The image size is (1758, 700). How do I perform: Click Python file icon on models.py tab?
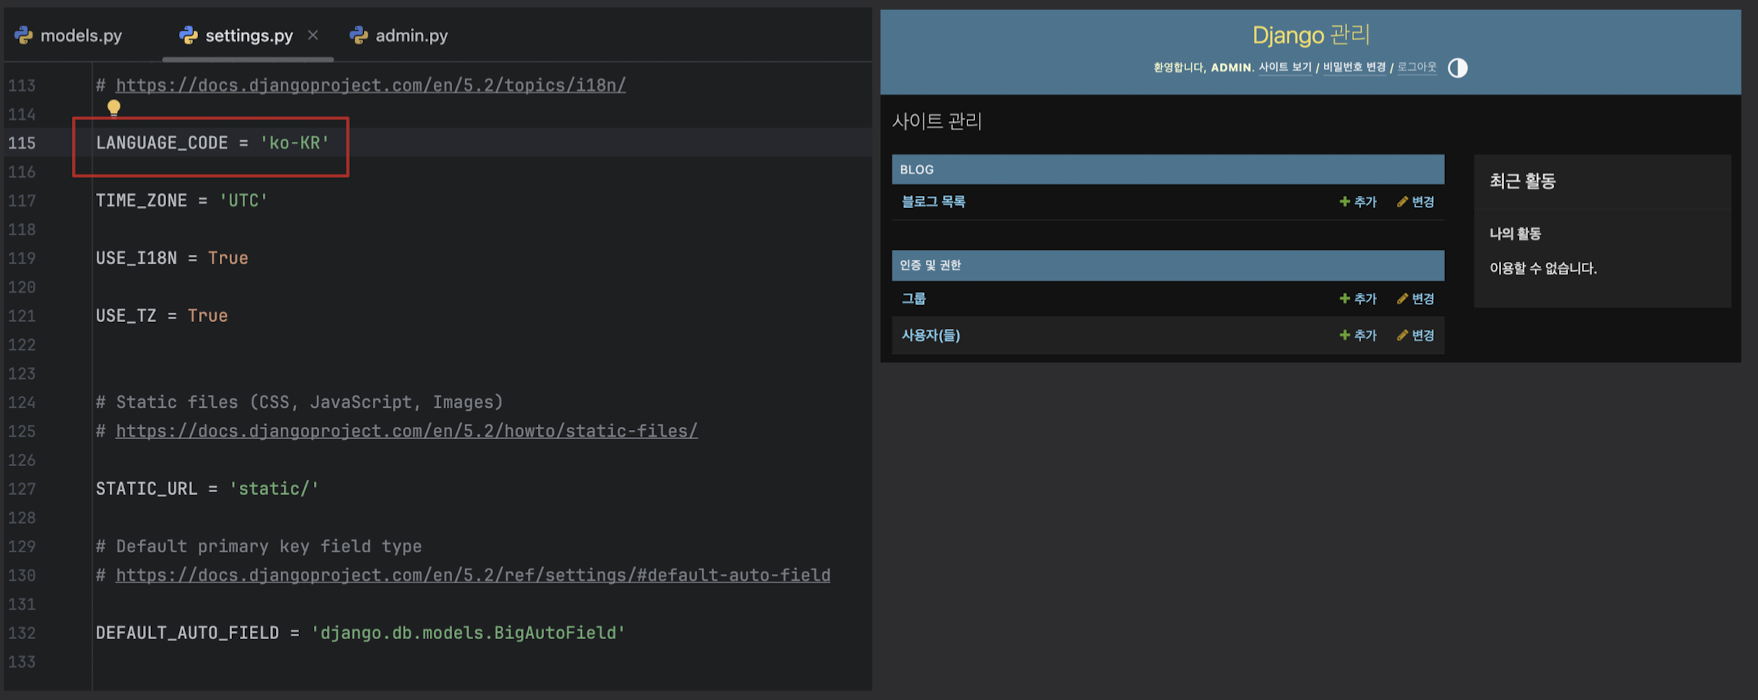pyautogui.click(x=24, y=35)
